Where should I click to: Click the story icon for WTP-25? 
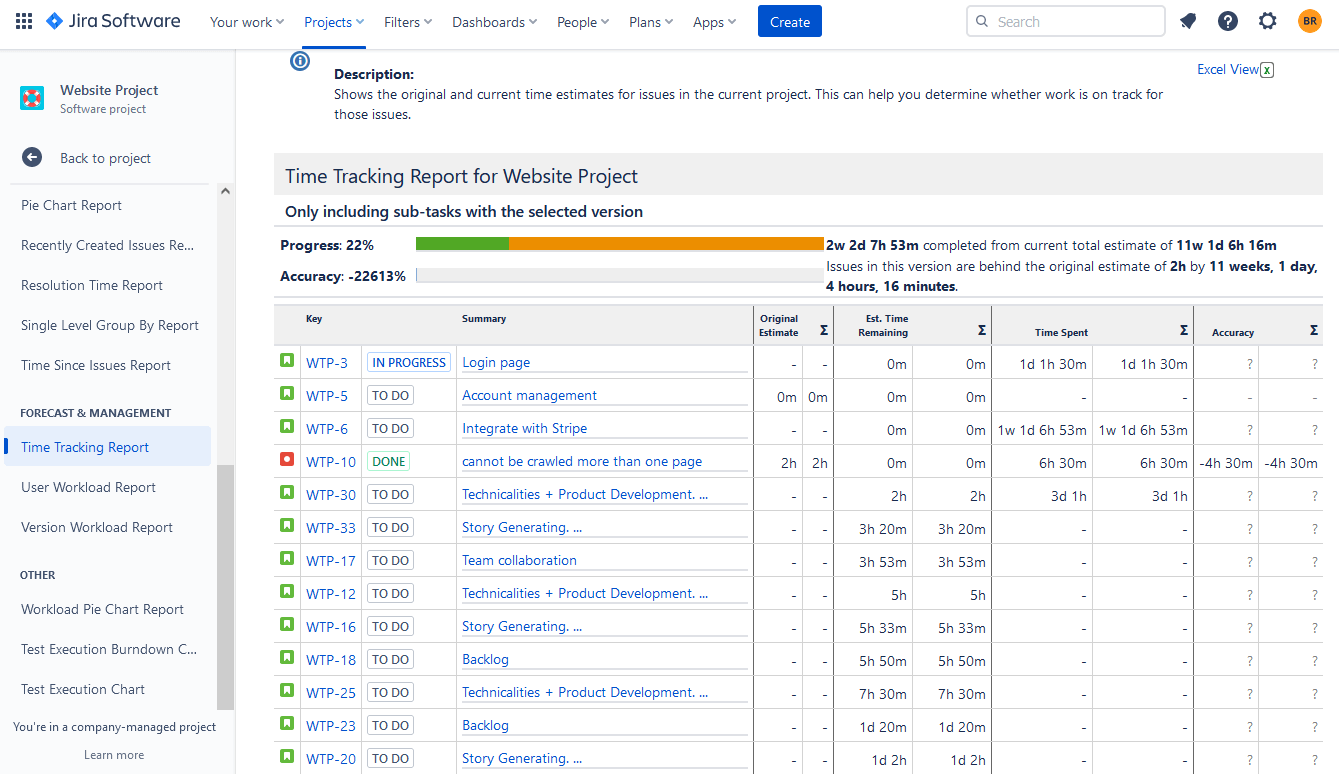click(x=287, y=690)
